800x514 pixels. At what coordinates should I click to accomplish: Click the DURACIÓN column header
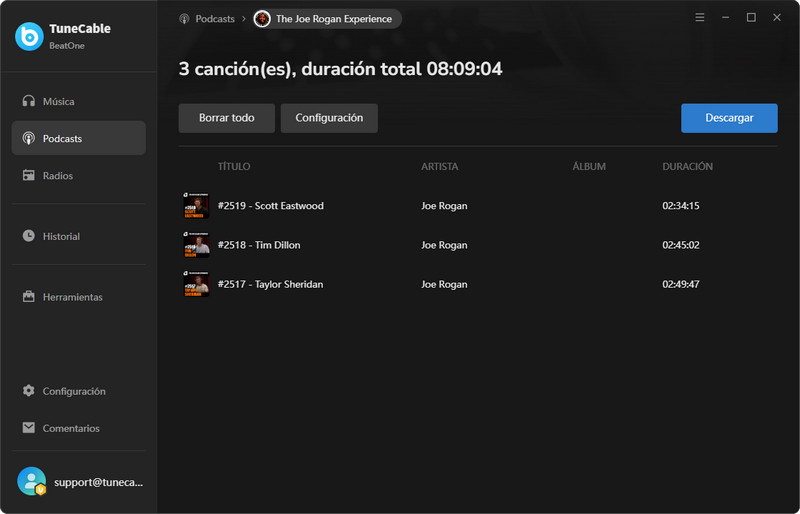tap(688, 166)
